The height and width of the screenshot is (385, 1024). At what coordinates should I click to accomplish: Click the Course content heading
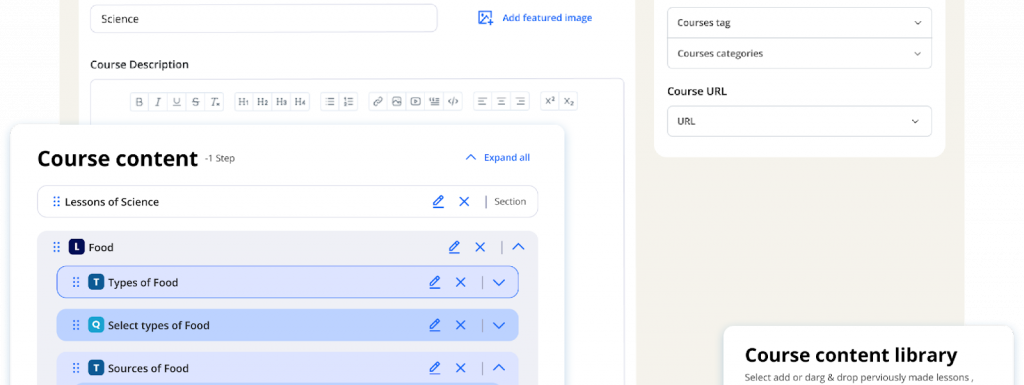click(118, 158)
